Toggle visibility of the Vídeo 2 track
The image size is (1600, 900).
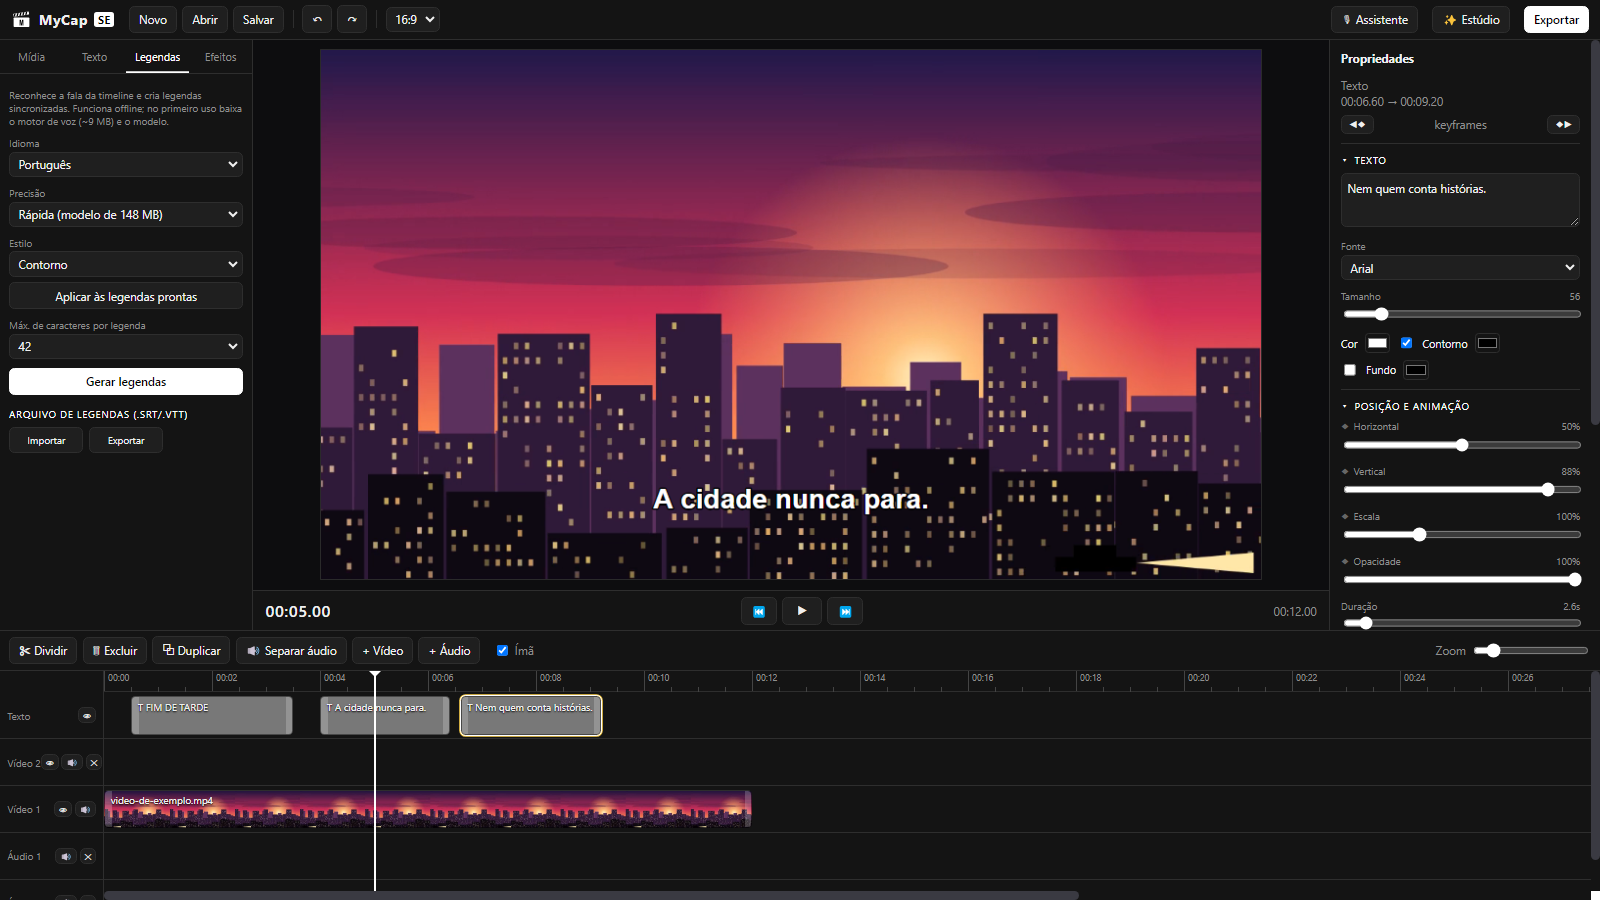coord(50,763)
